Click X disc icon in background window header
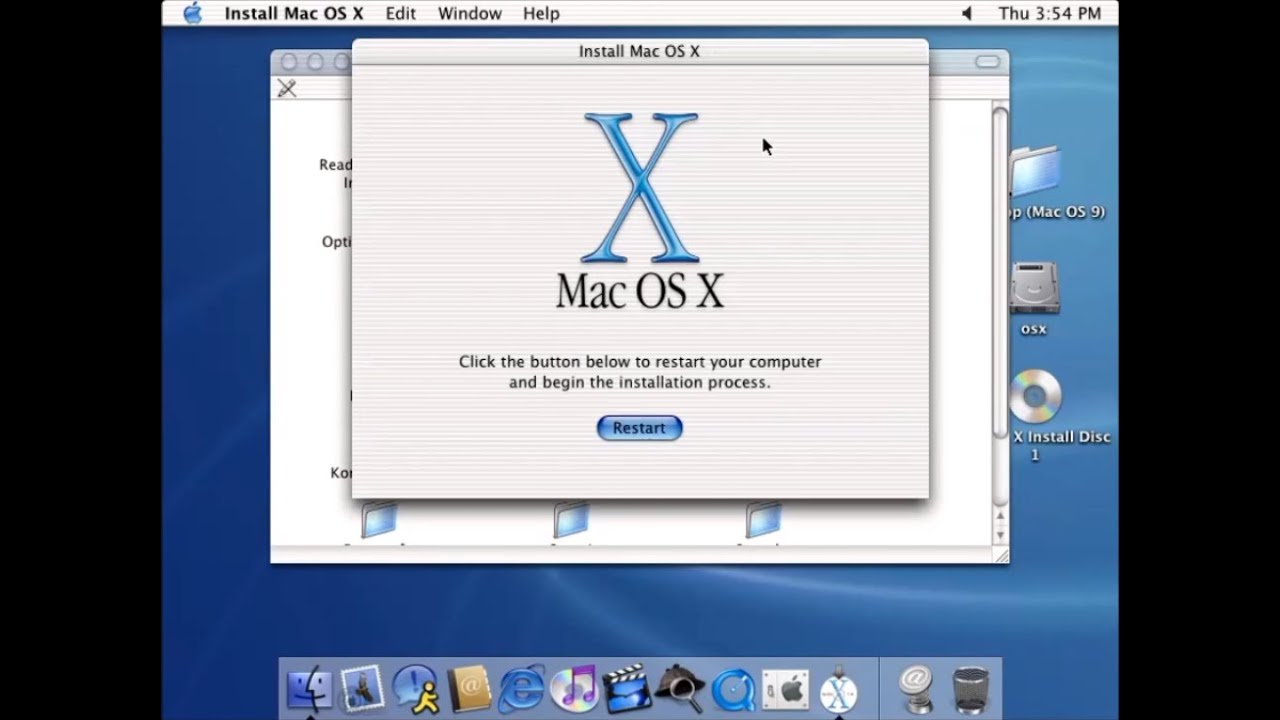This screenshot has height=720, width=1280. (287, 88)
